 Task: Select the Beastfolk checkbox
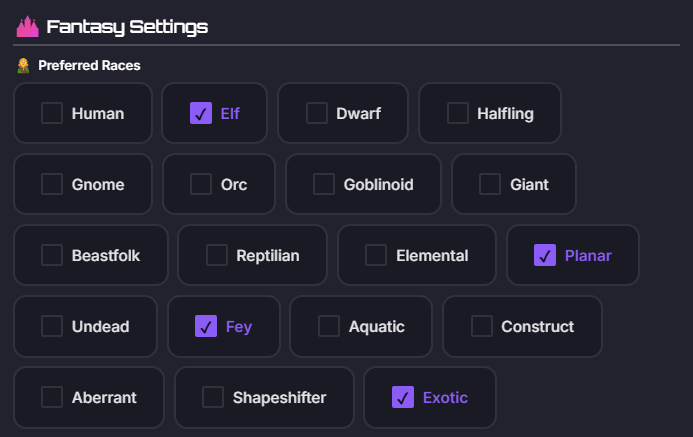(52, 255)
